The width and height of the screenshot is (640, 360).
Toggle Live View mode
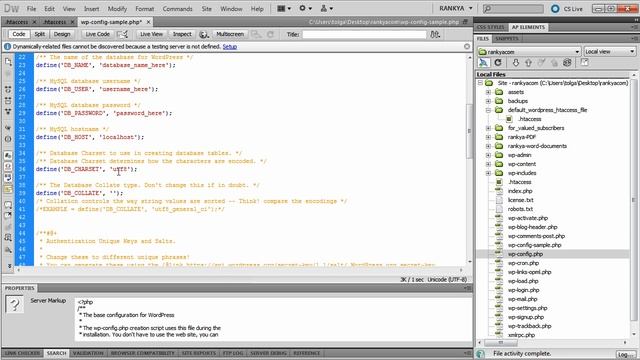pos(151,34)
